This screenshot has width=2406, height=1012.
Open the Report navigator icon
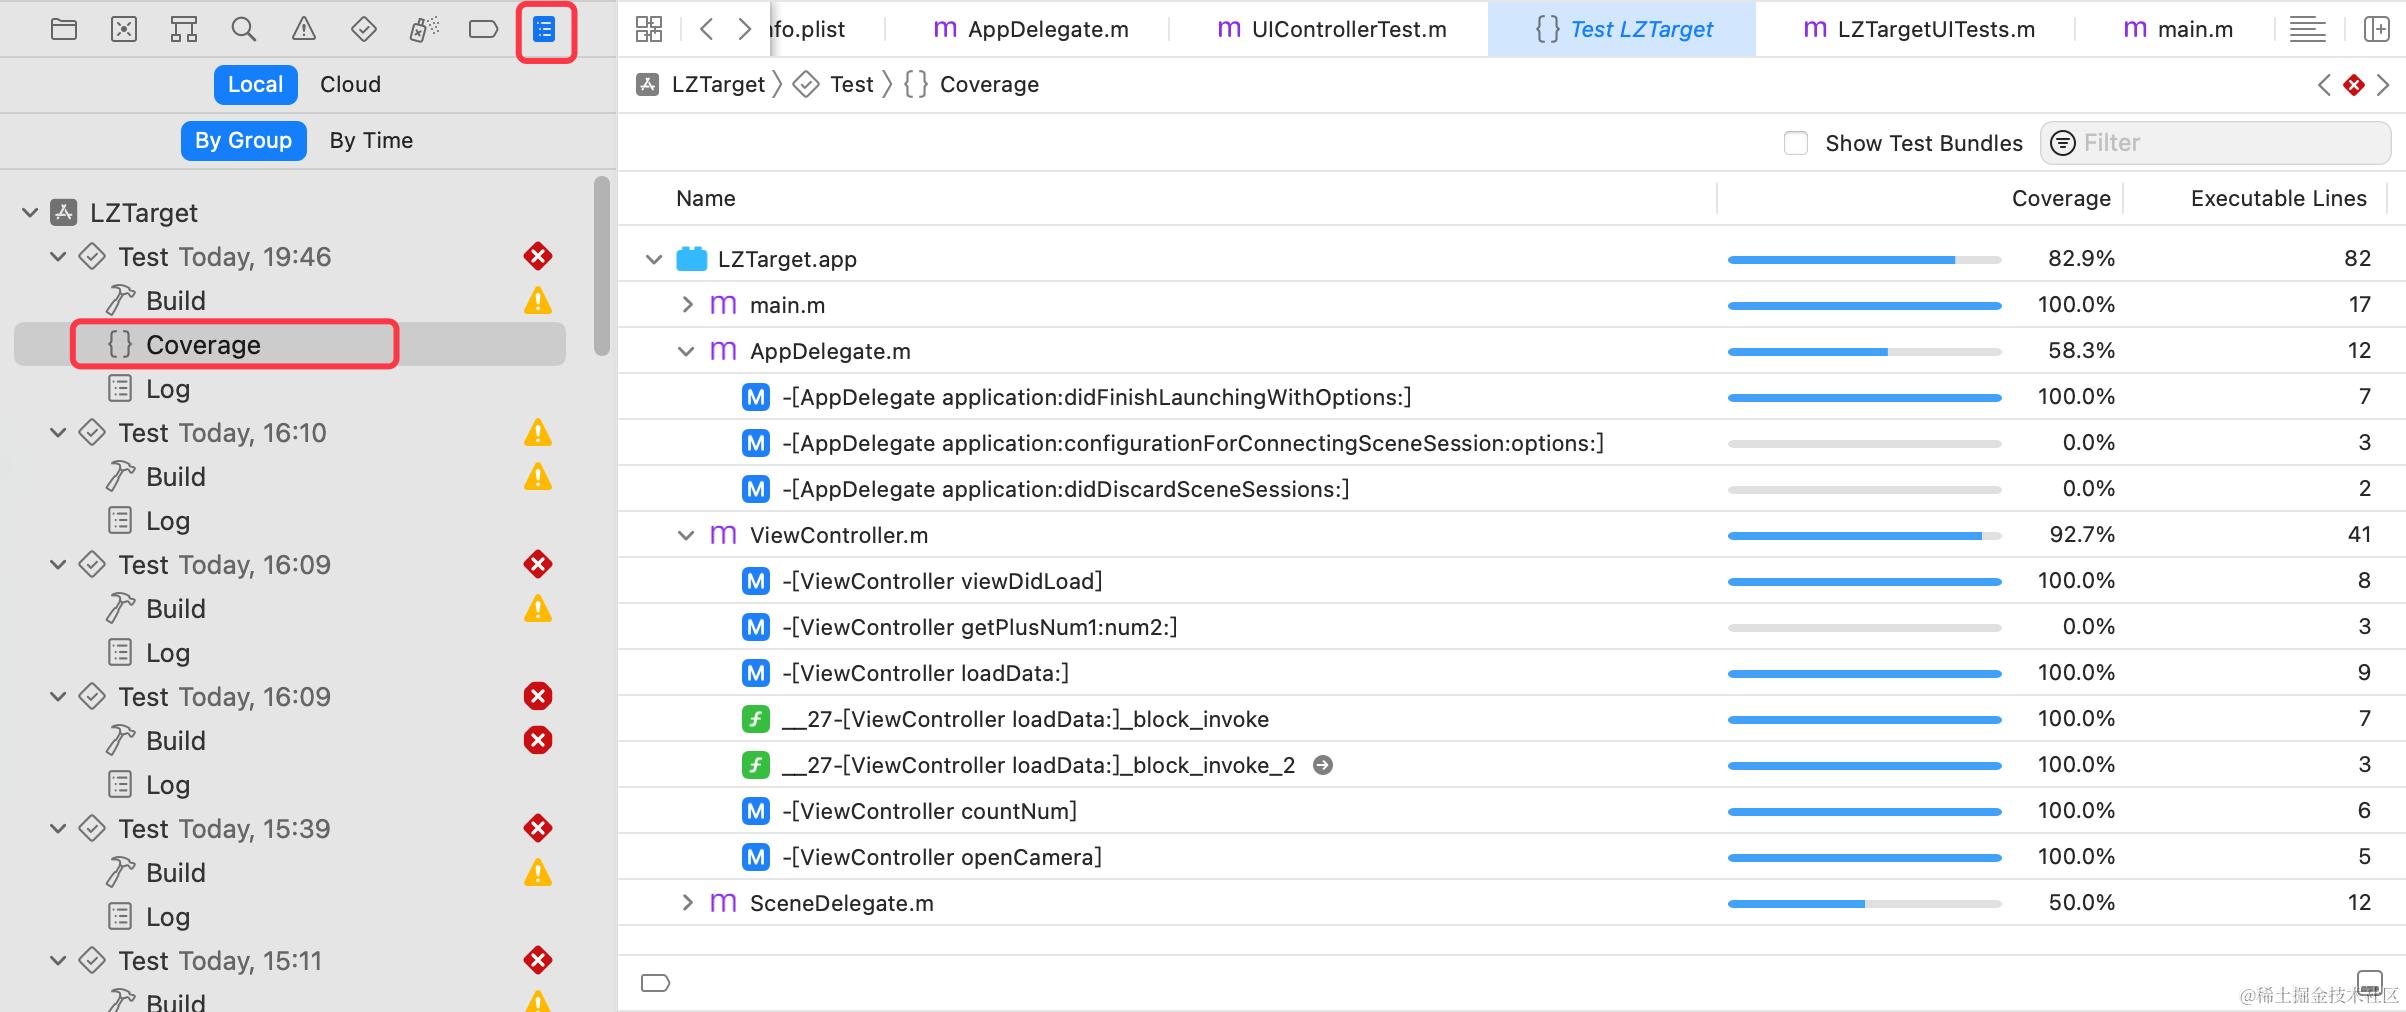(544, 30)
